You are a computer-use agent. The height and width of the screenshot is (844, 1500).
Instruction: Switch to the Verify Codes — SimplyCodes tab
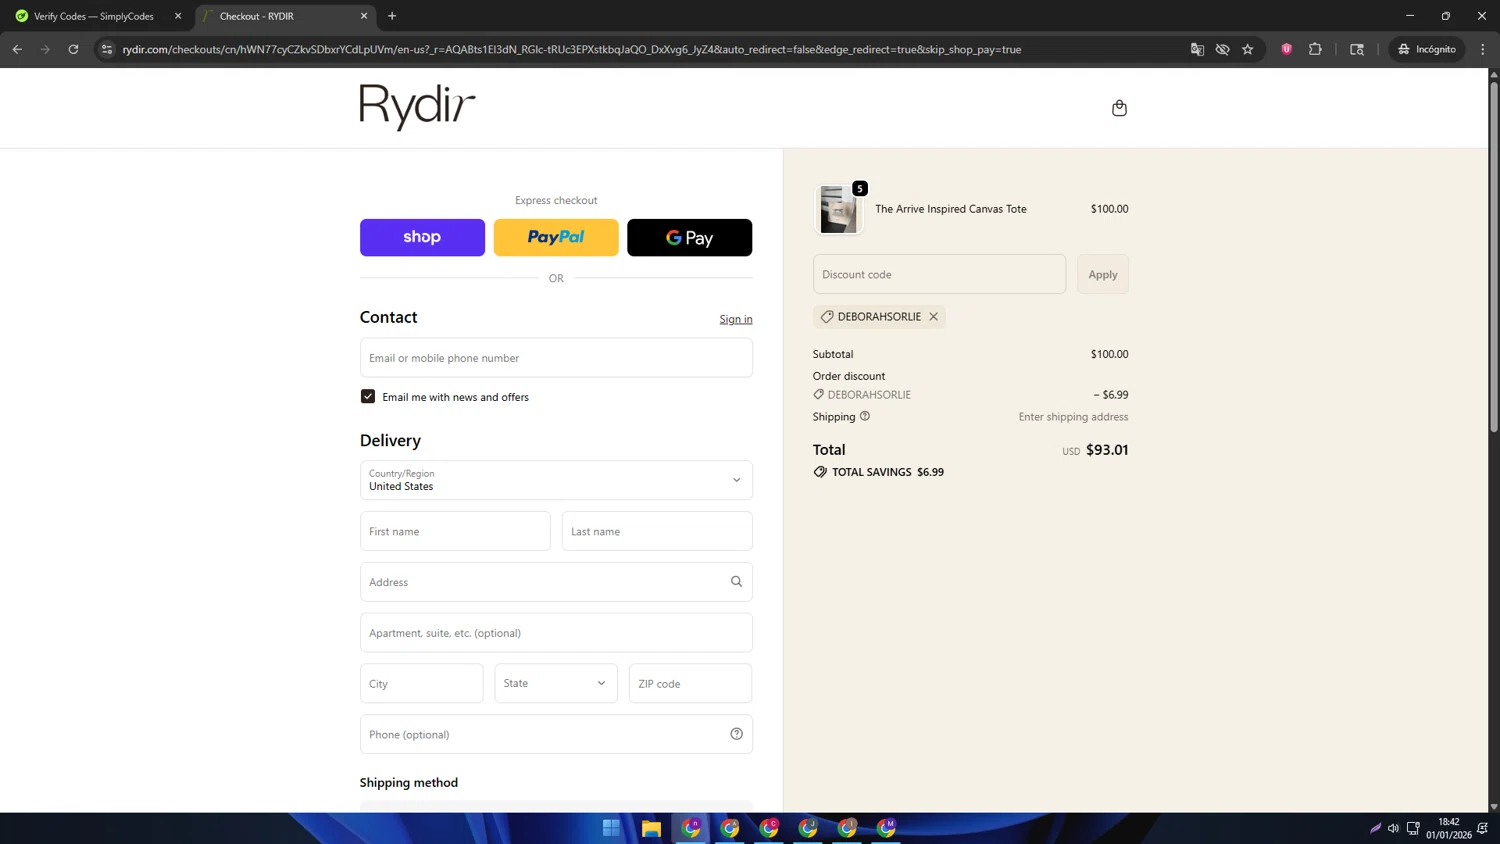pyautogui.click(x=94, y=16)
